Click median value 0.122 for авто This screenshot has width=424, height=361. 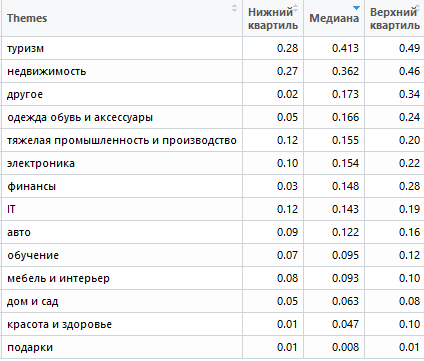coord(345,232)
